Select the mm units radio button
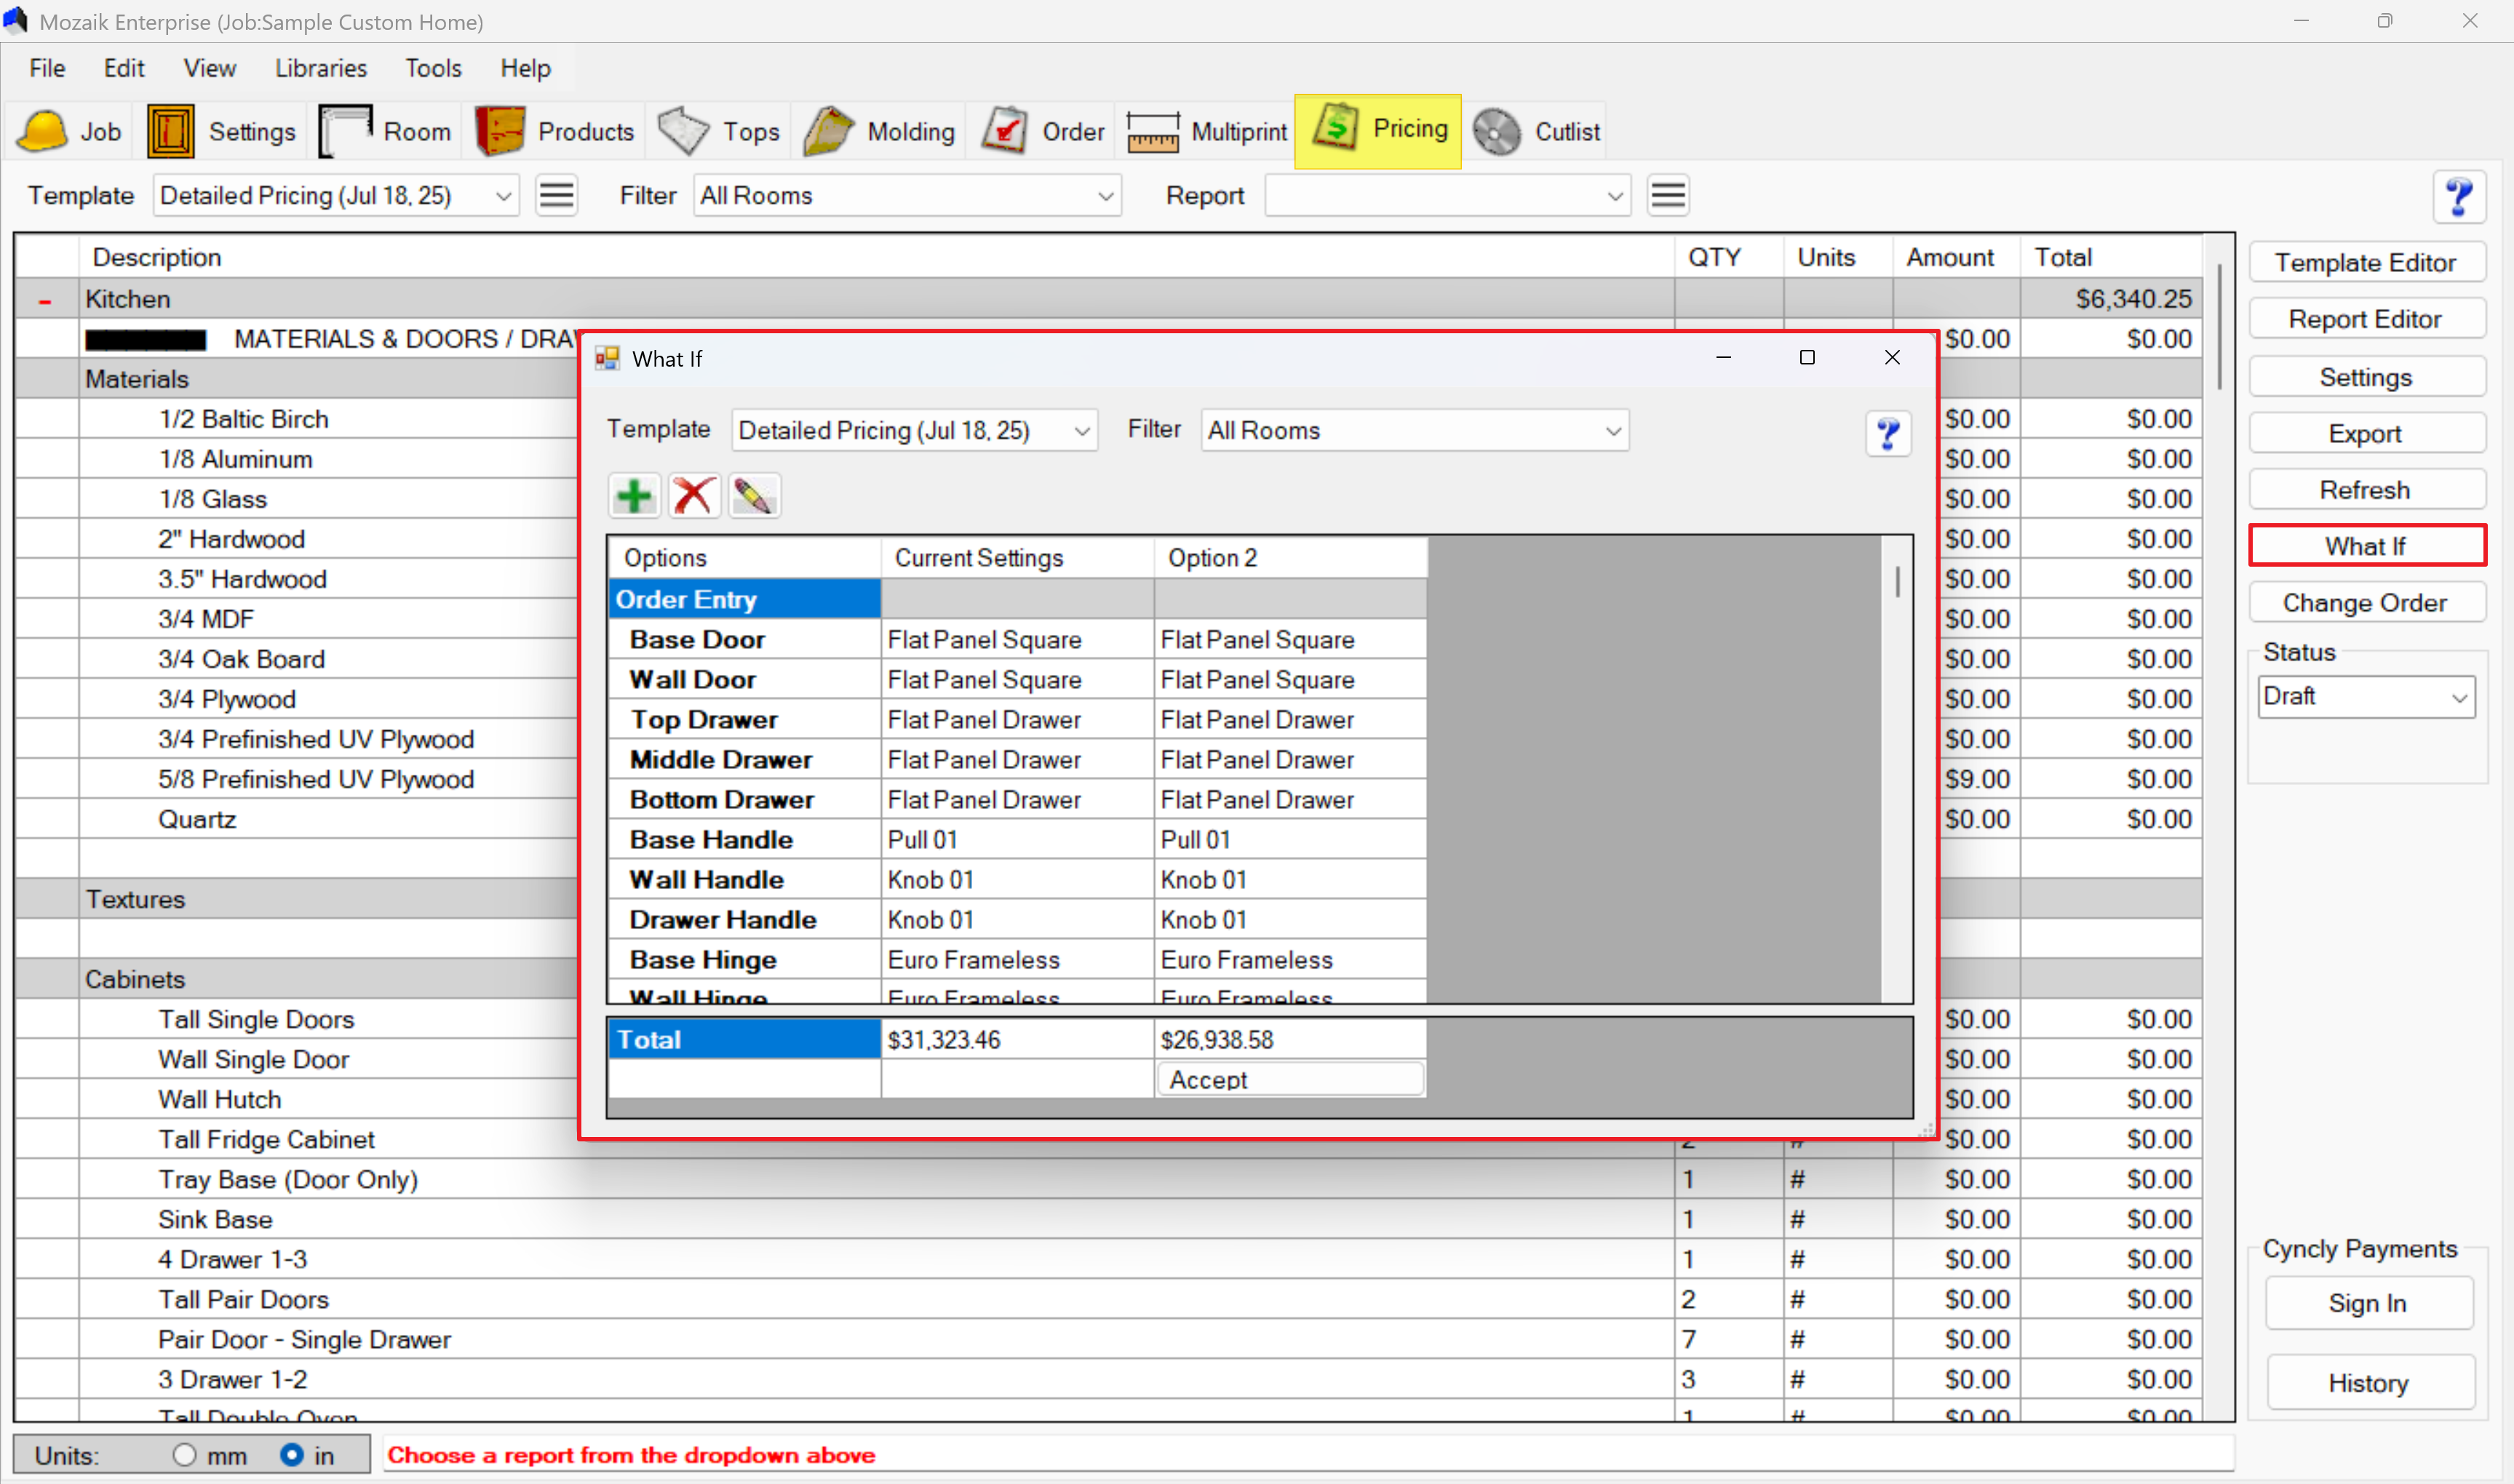2514x1484 pixels. point(184,1454)
